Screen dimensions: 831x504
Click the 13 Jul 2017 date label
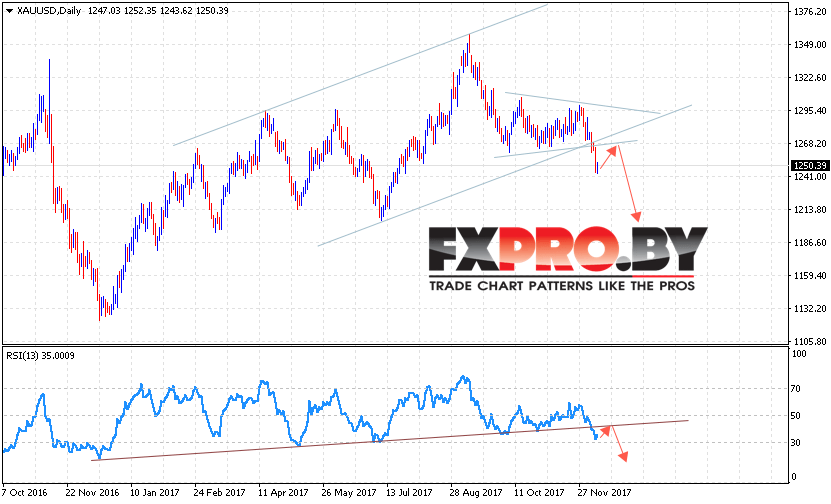410,493
